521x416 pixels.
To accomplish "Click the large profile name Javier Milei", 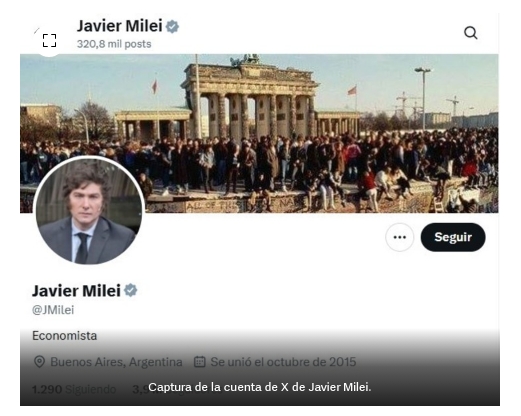I will pos(76,291).
